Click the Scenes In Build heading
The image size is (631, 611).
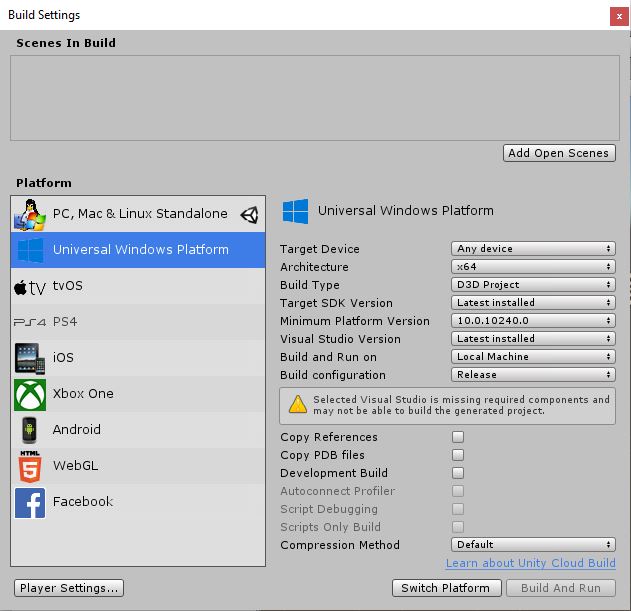(x=66, y=43)
